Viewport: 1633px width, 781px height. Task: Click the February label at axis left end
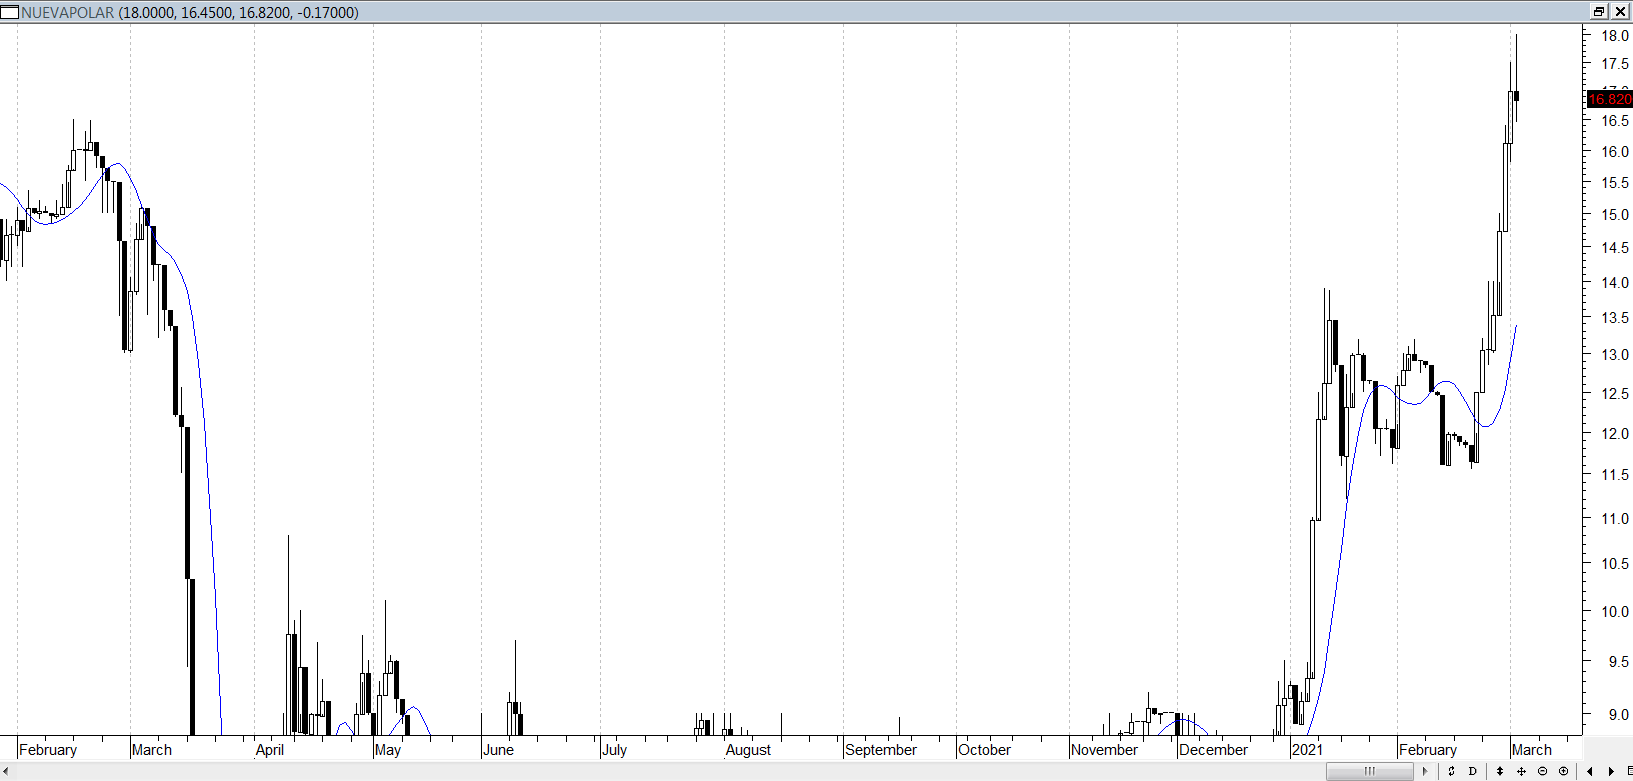[48, 750]
